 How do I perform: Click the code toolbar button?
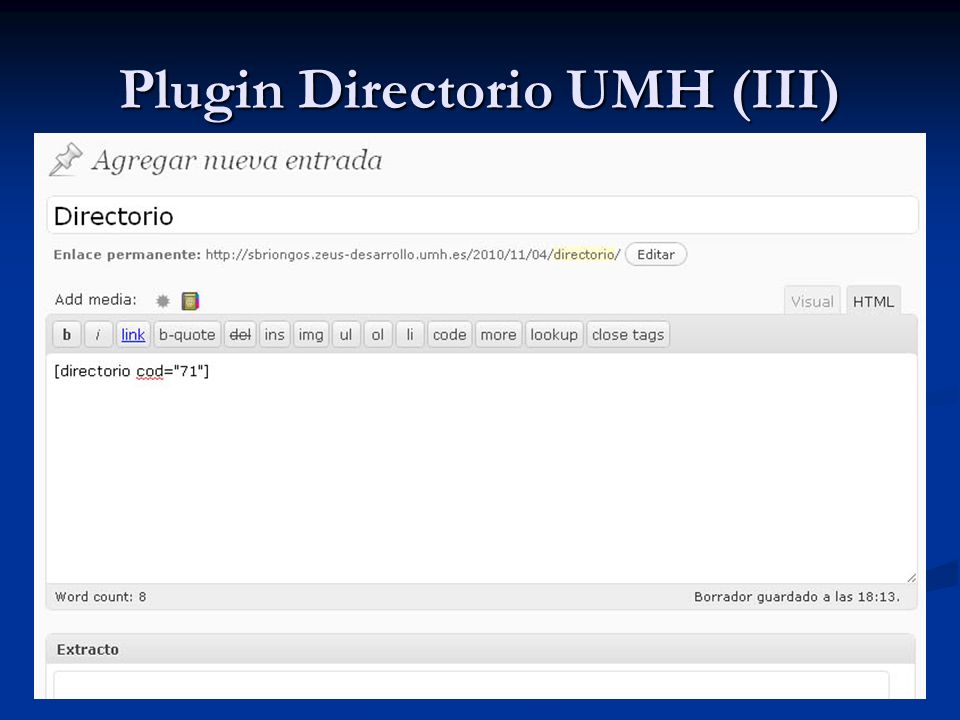(x=449, y=335)
